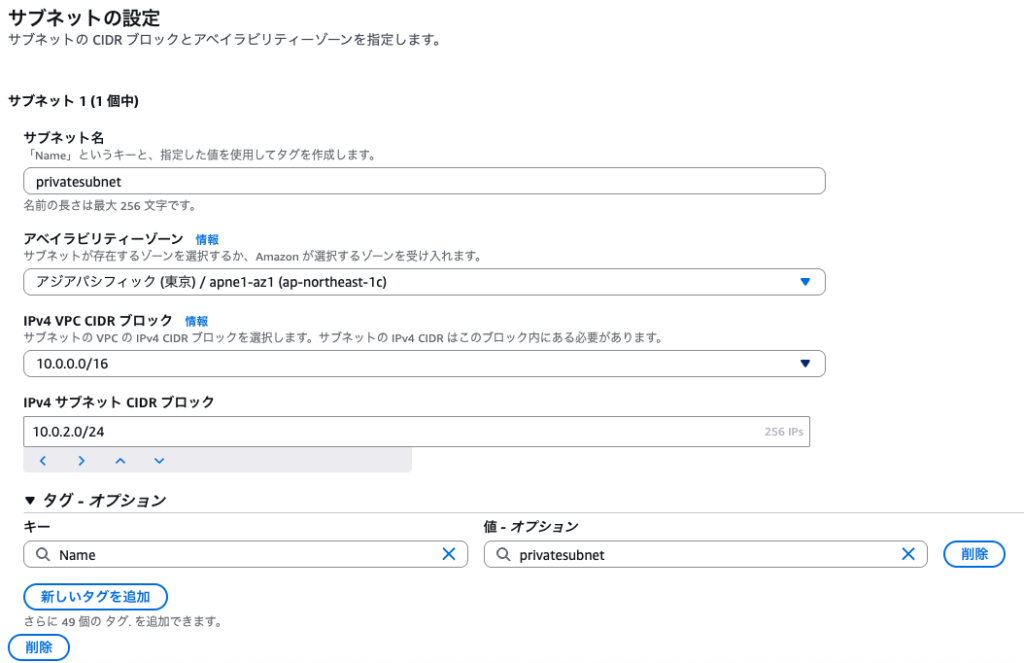Open 情報 link beside アベイラビリティーゾーン
1024x663 pixels.
coord(207,239)
